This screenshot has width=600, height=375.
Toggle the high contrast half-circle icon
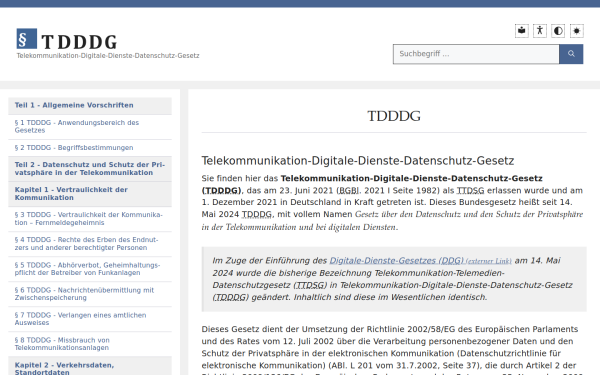pos(558,31)
